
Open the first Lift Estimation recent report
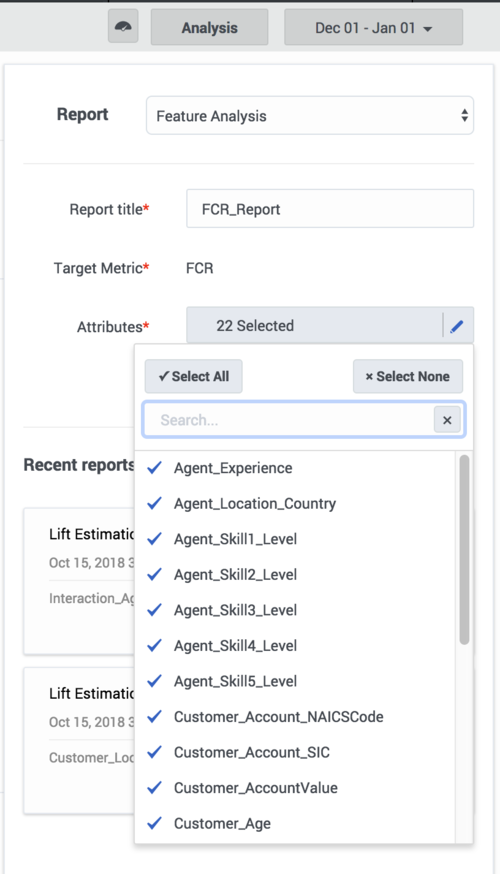coord(79,581)
